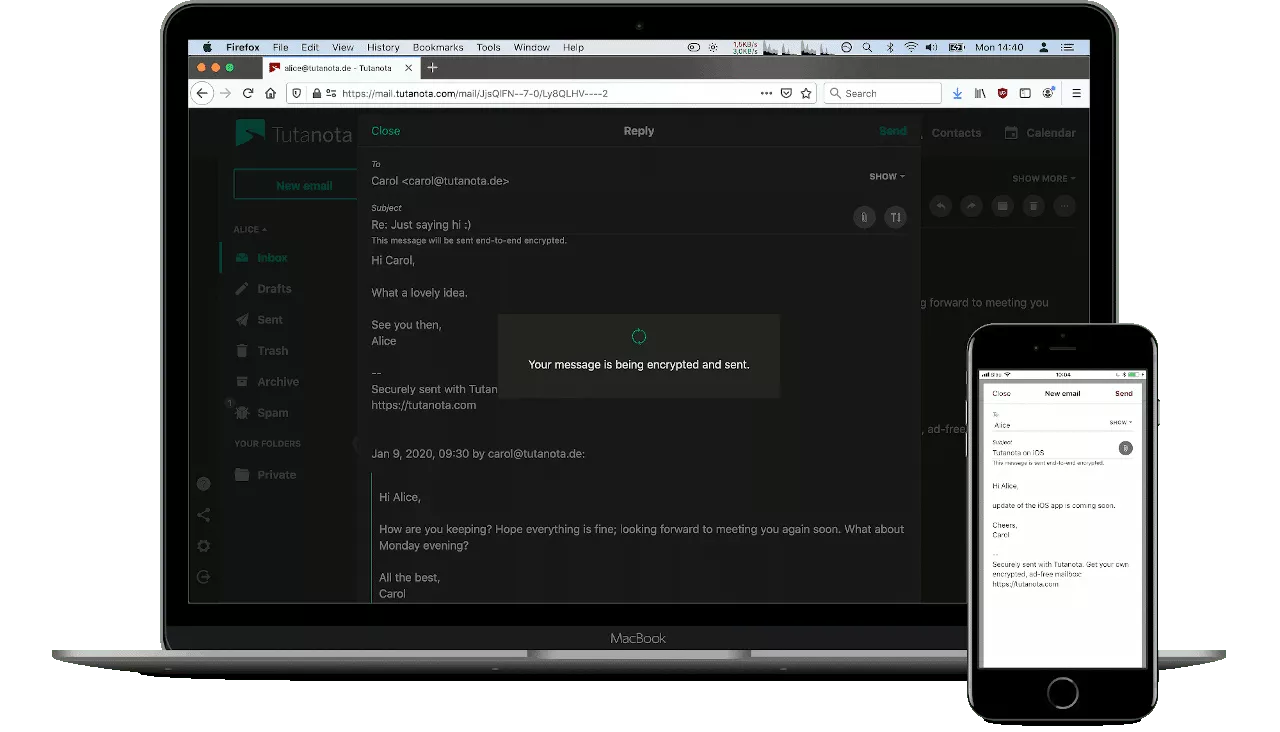Open the File menu
Screen dimensions: 1280x732
(x=280, y=47)
